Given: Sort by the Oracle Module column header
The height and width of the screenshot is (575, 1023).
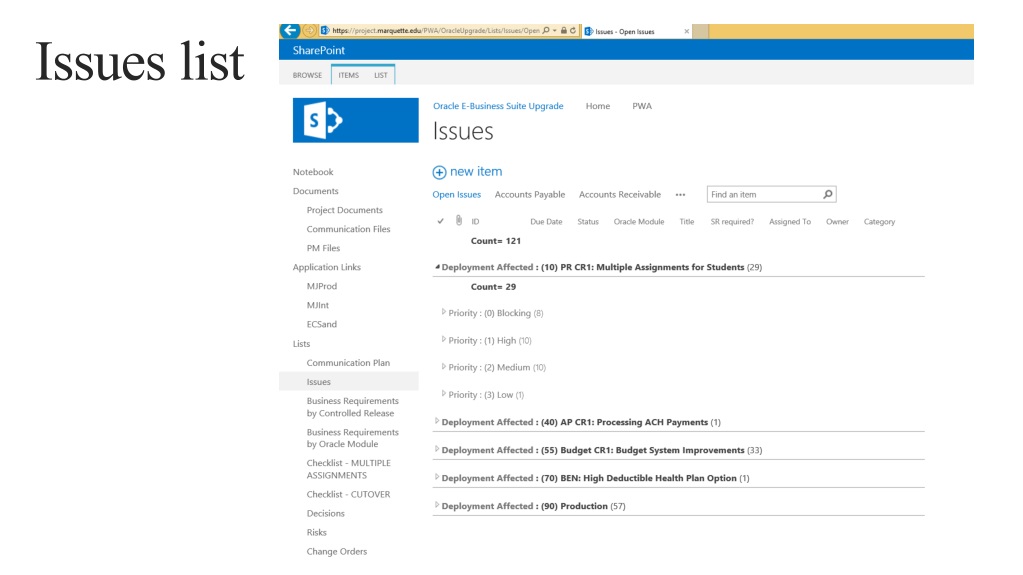Looking at the screenshot, I should pyautogui.click(x=639, y=222).
